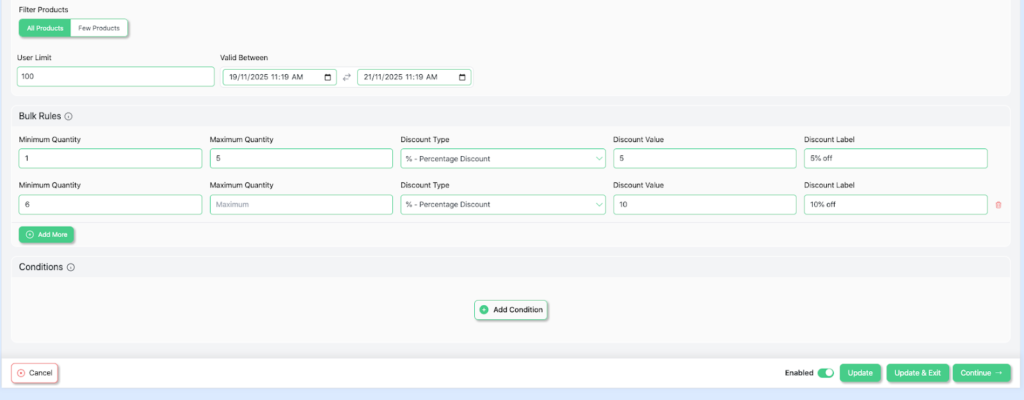Screen dimensions: 1024x400
Task: Focus Discount Value field showing 10
Action: [x=705, y=205]
